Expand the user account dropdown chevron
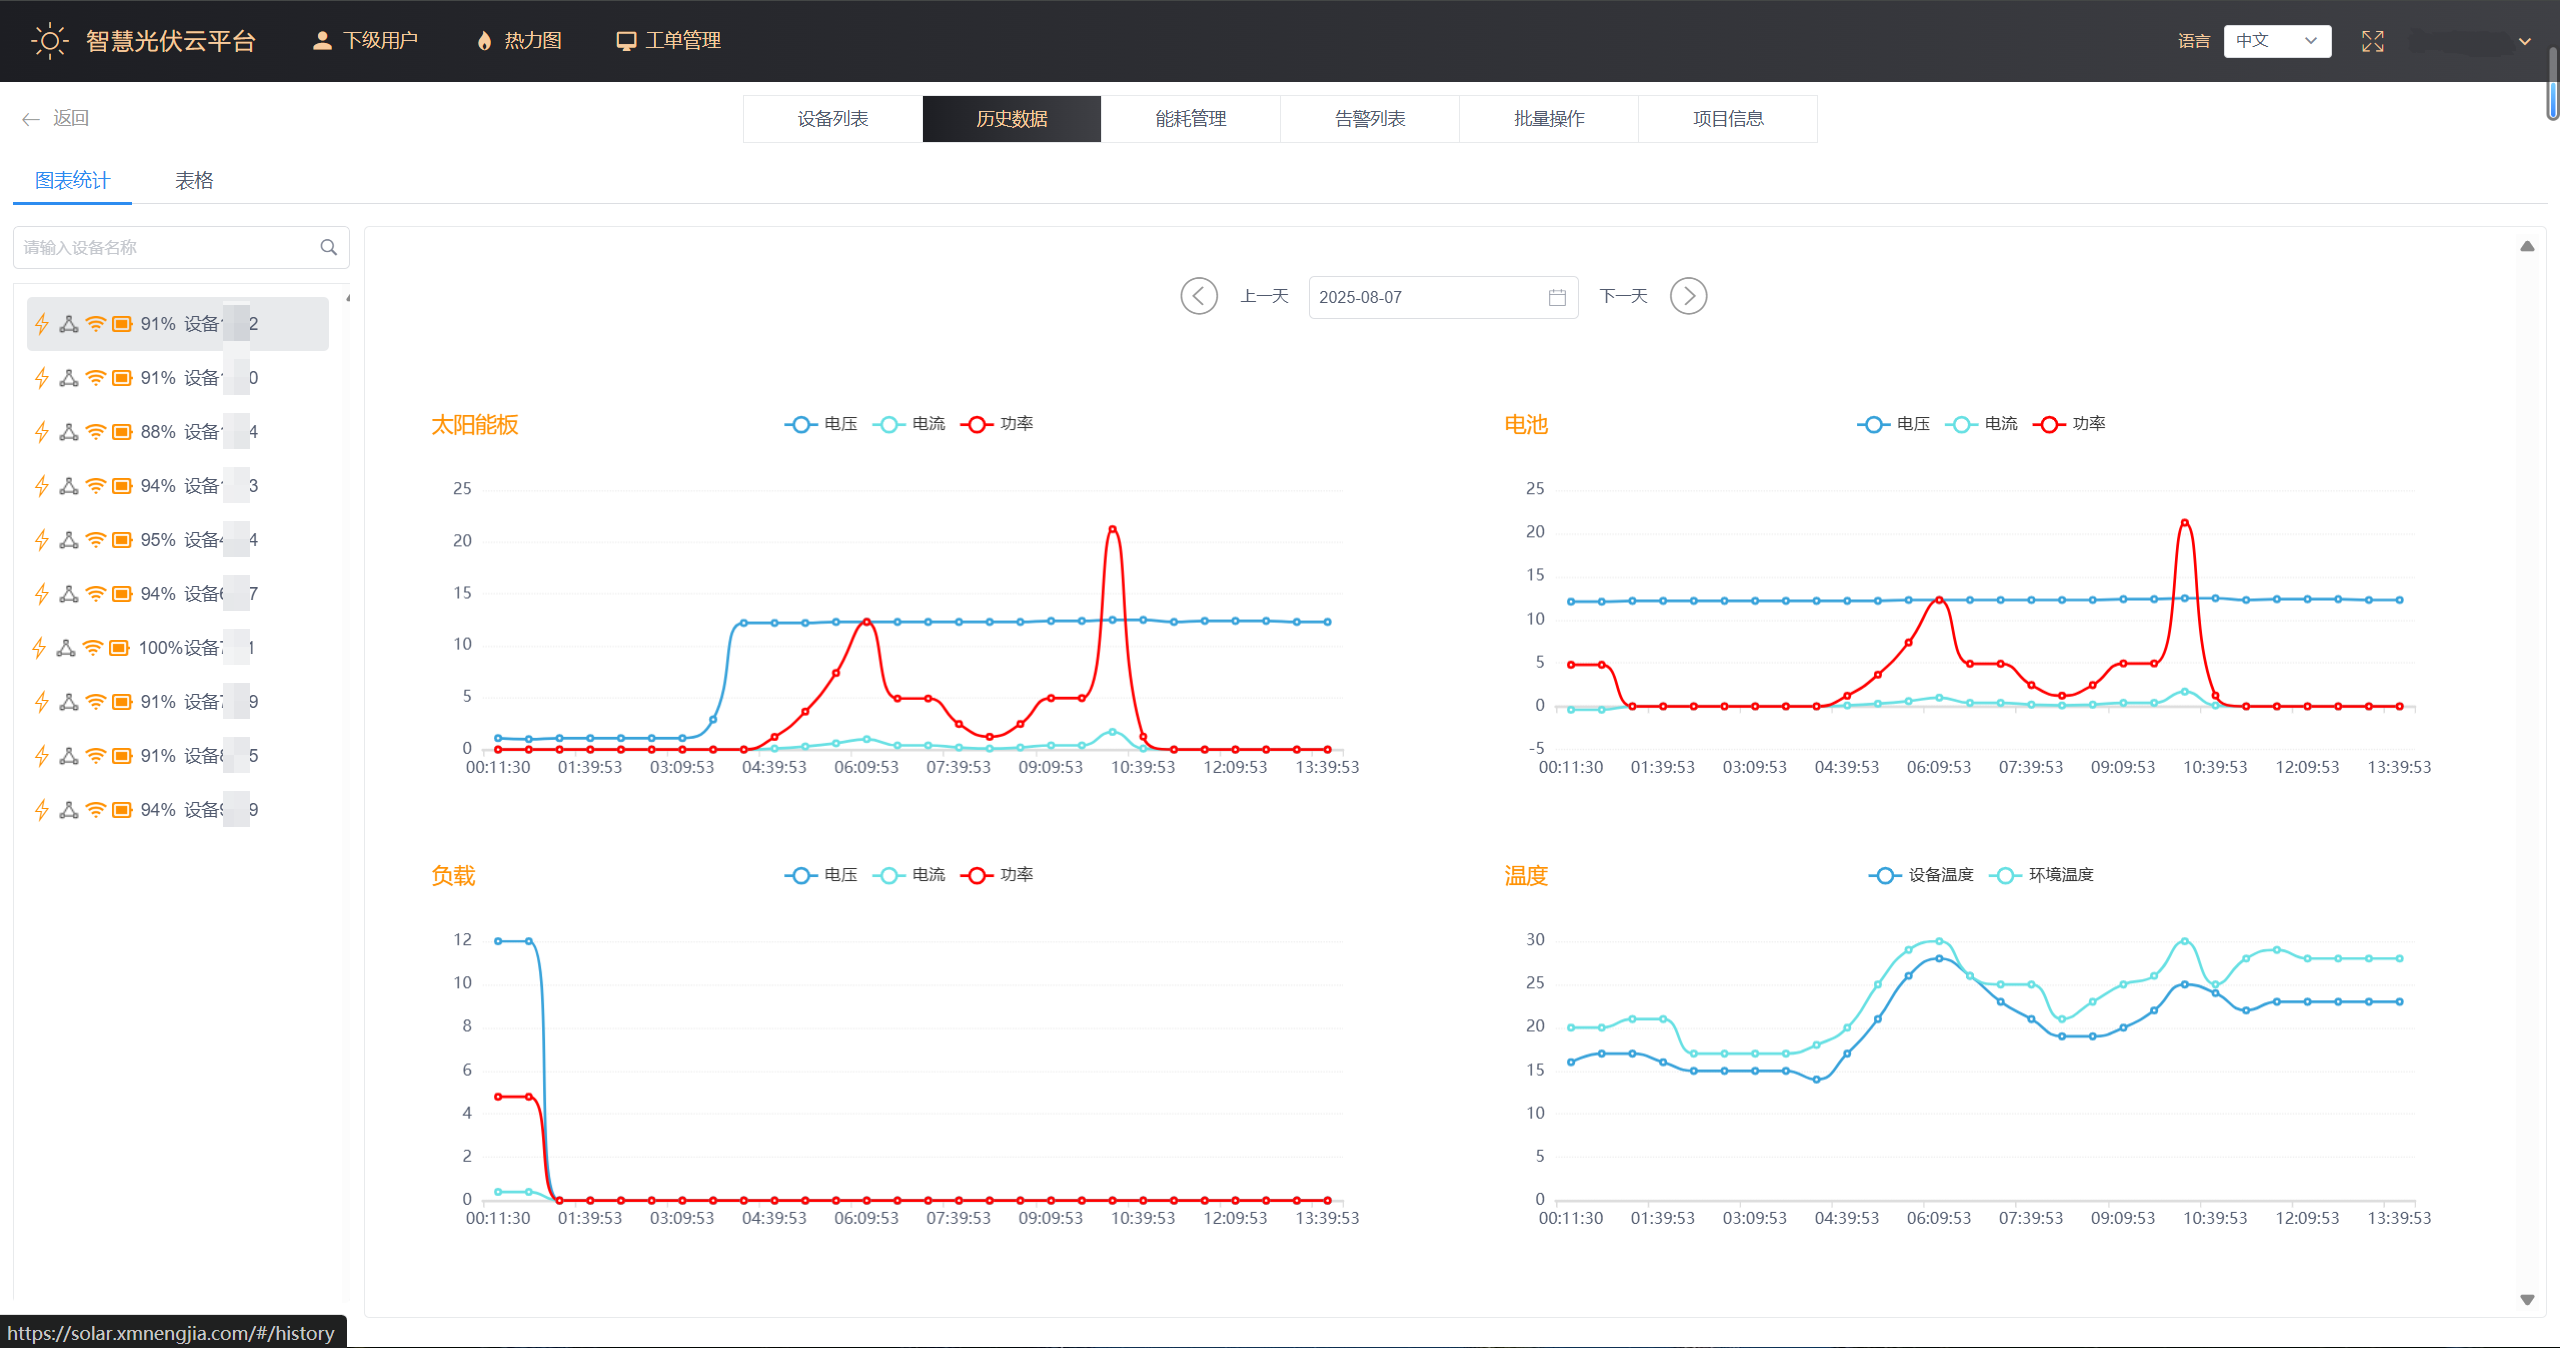This screenshot has width=2560, height=1348. click(x=2524, y=42)
